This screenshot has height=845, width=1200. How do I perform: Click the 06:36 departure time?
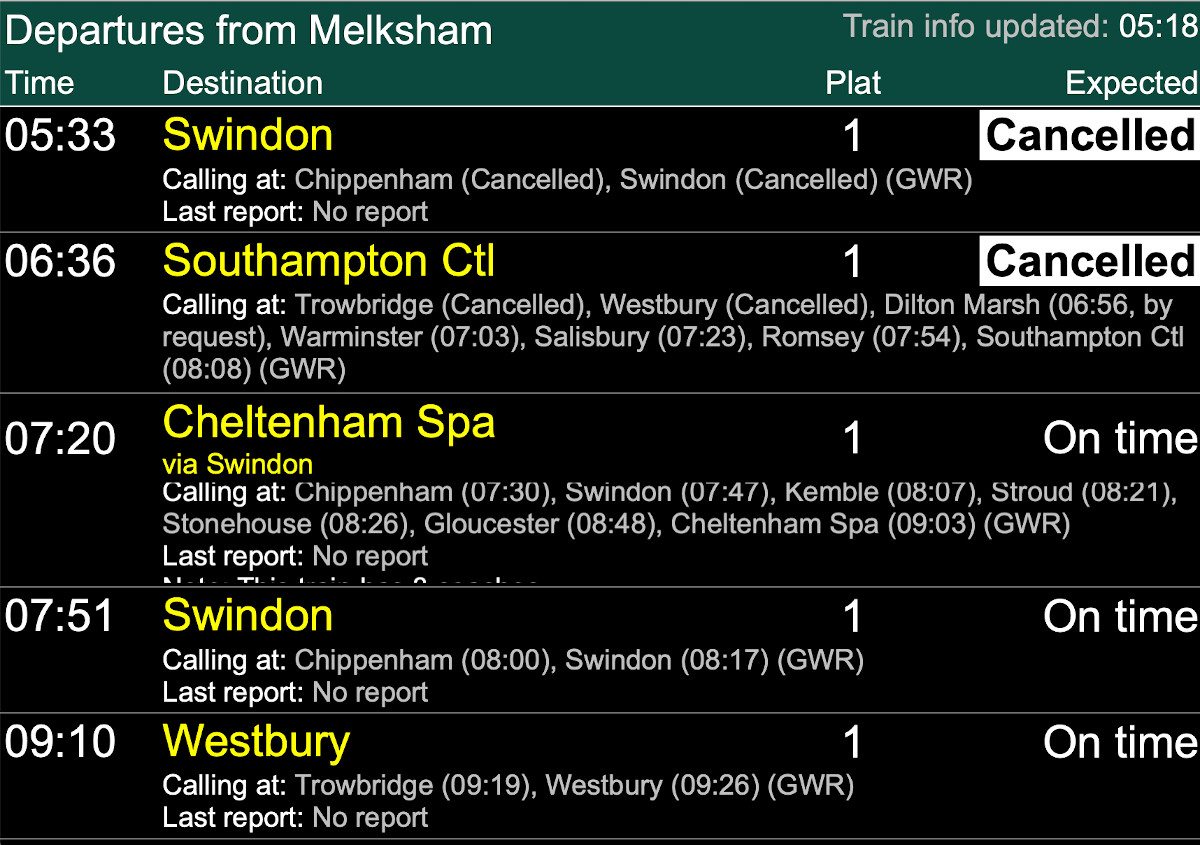click(x=60, y=261)
